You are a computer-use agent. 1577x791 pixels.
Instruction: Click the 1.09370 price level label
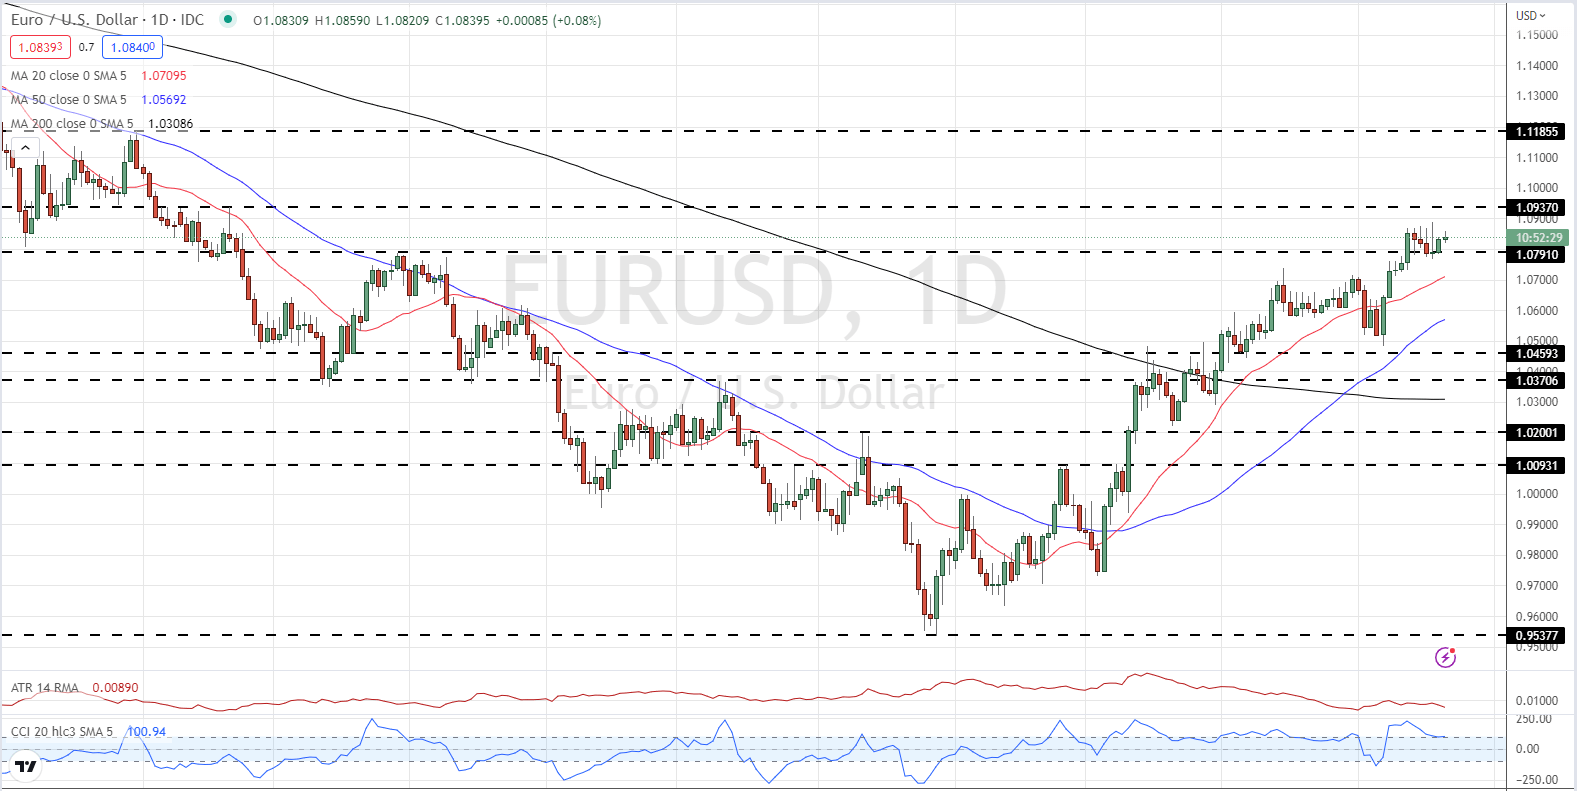click(x=1537, y=208)
